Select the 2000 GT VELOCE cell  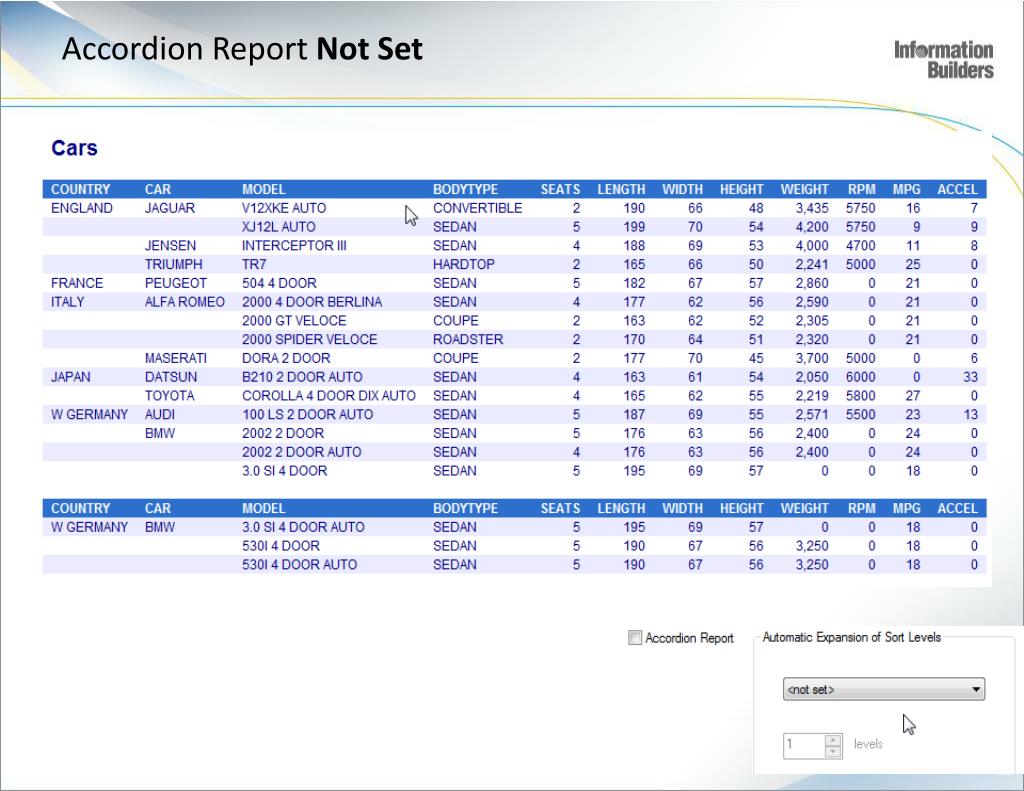(x=294, y=321)
